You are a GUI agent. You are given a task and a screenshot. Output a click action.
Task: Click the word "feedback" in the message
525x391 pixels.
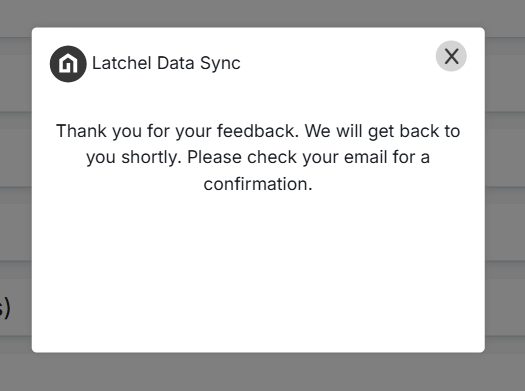(x=256, y=131)
